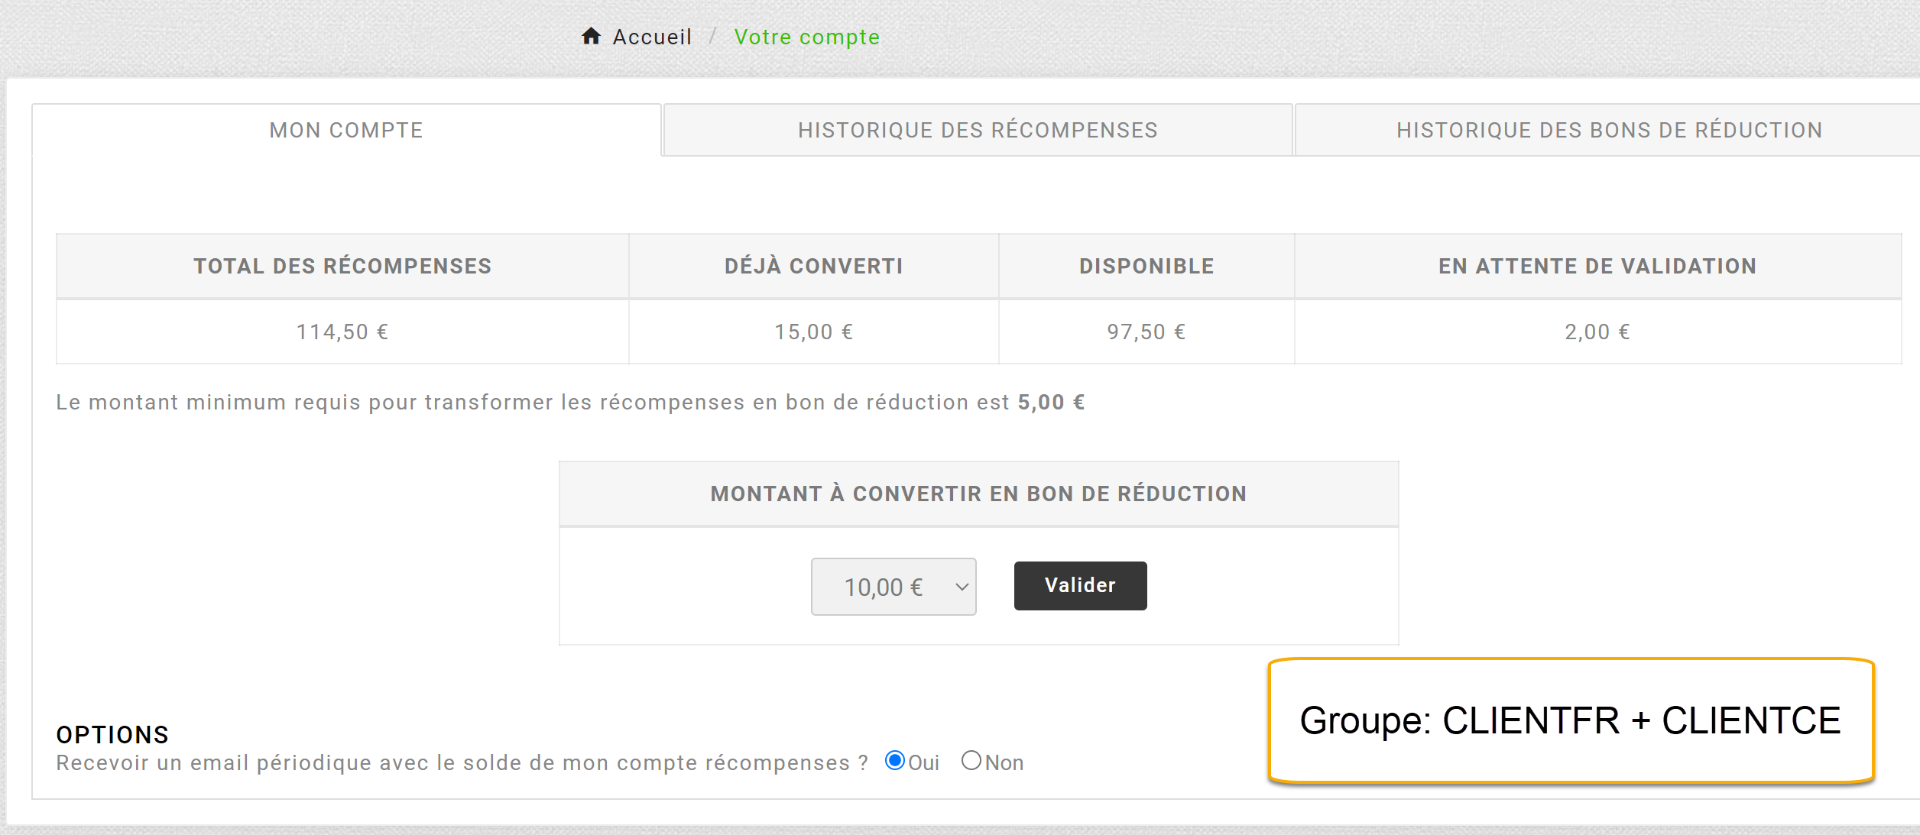Click the Déjà Converti column header
The image size is (1920, 835).
(813, 266)
